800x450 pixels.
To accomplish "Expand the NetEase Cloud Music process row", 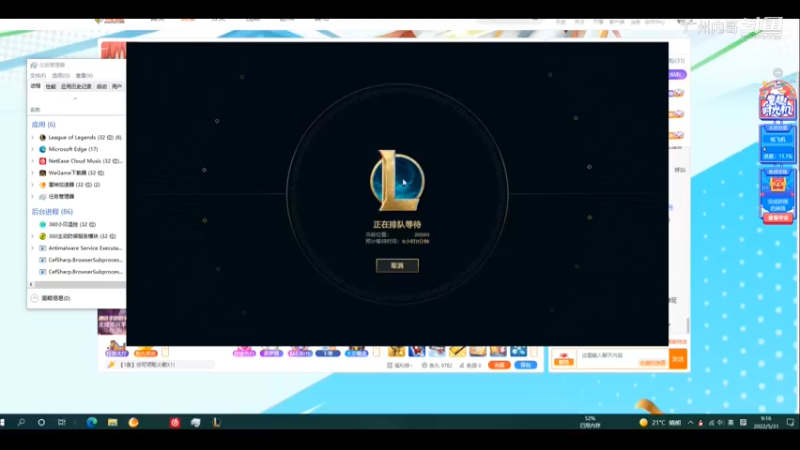I will click(33, 161).
